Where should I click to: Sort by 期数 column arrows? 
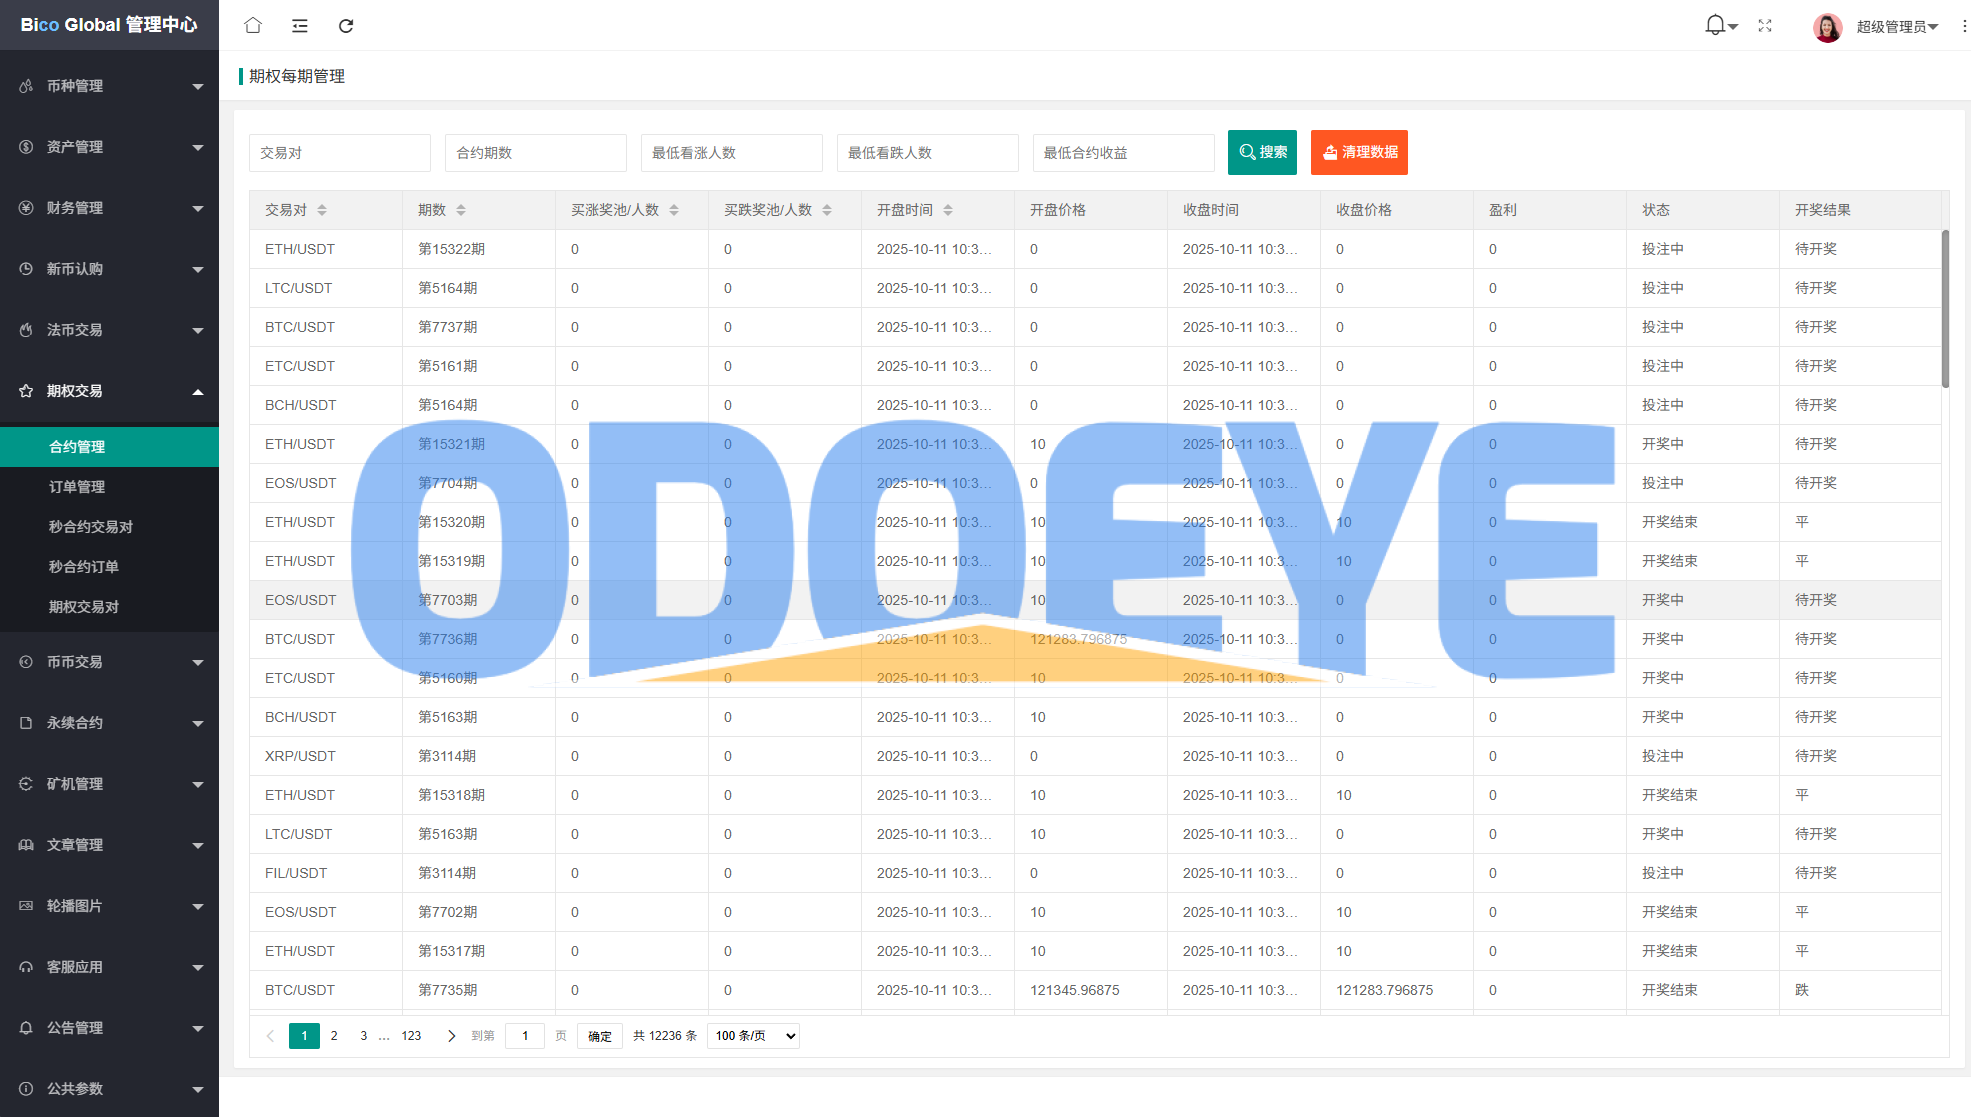pos(461,210)
